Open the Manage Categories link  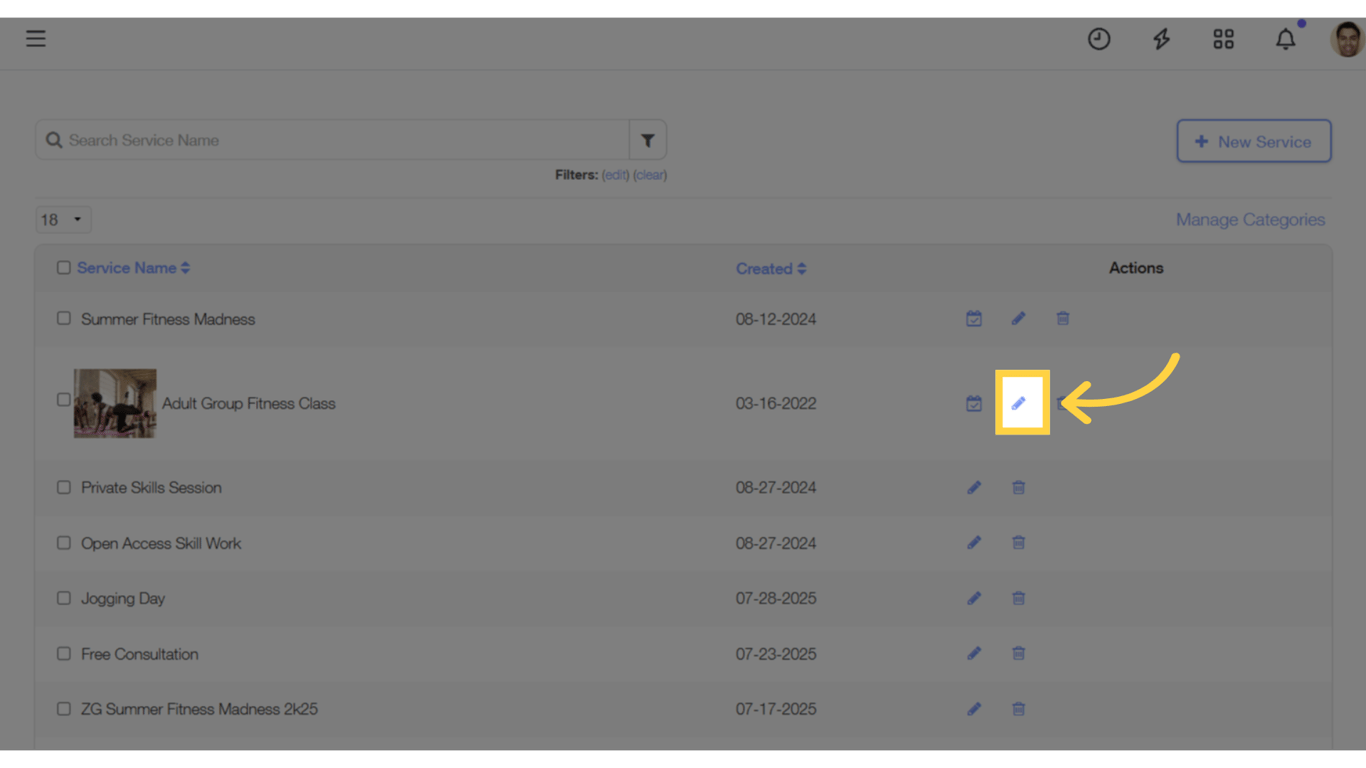point(1250,219)
